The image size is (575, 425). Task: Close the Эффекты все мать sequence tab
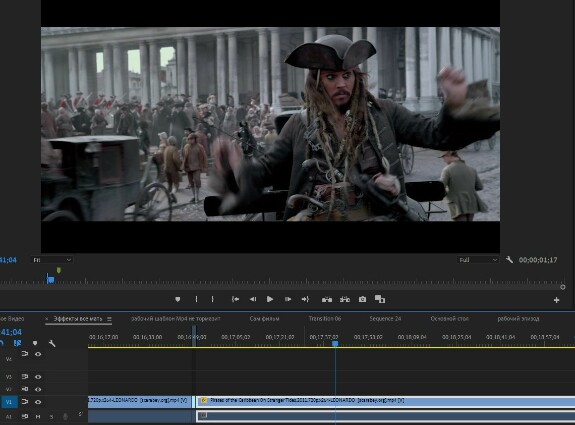click(47, 319)
